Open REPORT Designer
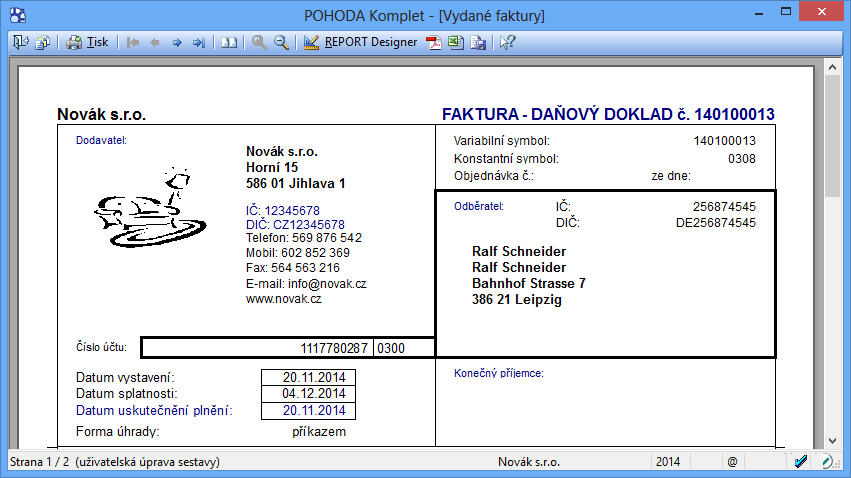This screenshot has width=851, height=478. coord(360,42)
